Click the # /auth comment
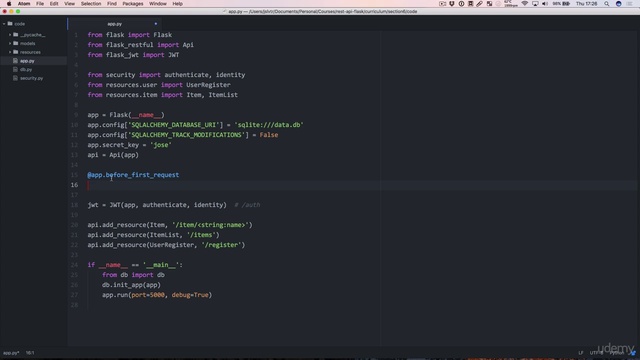 (247, 205)
